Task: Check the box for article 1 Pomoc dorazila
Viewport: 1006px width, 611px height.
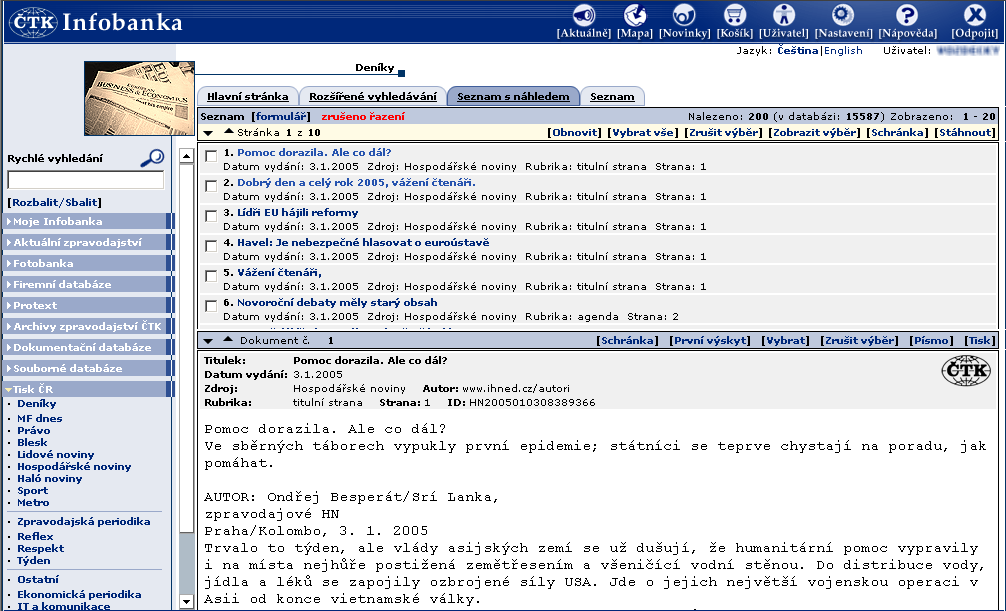Action: pos(211,156)
